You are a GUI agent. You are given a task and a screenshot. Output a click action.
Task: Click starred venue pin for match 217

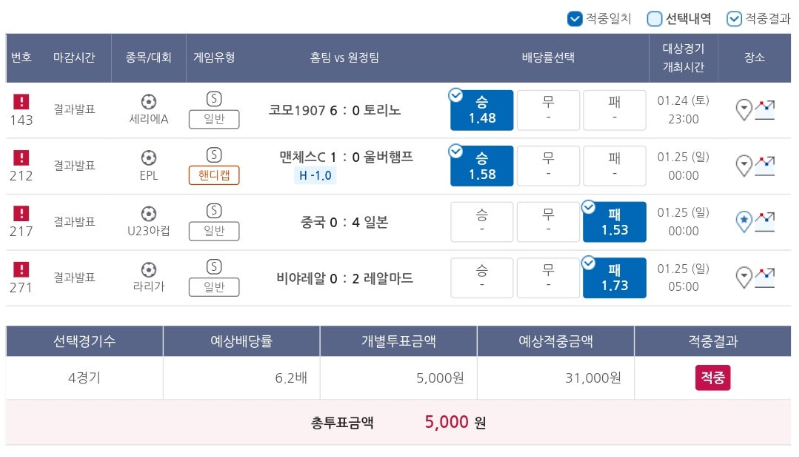pyautogui.click(x=743, y=222)
